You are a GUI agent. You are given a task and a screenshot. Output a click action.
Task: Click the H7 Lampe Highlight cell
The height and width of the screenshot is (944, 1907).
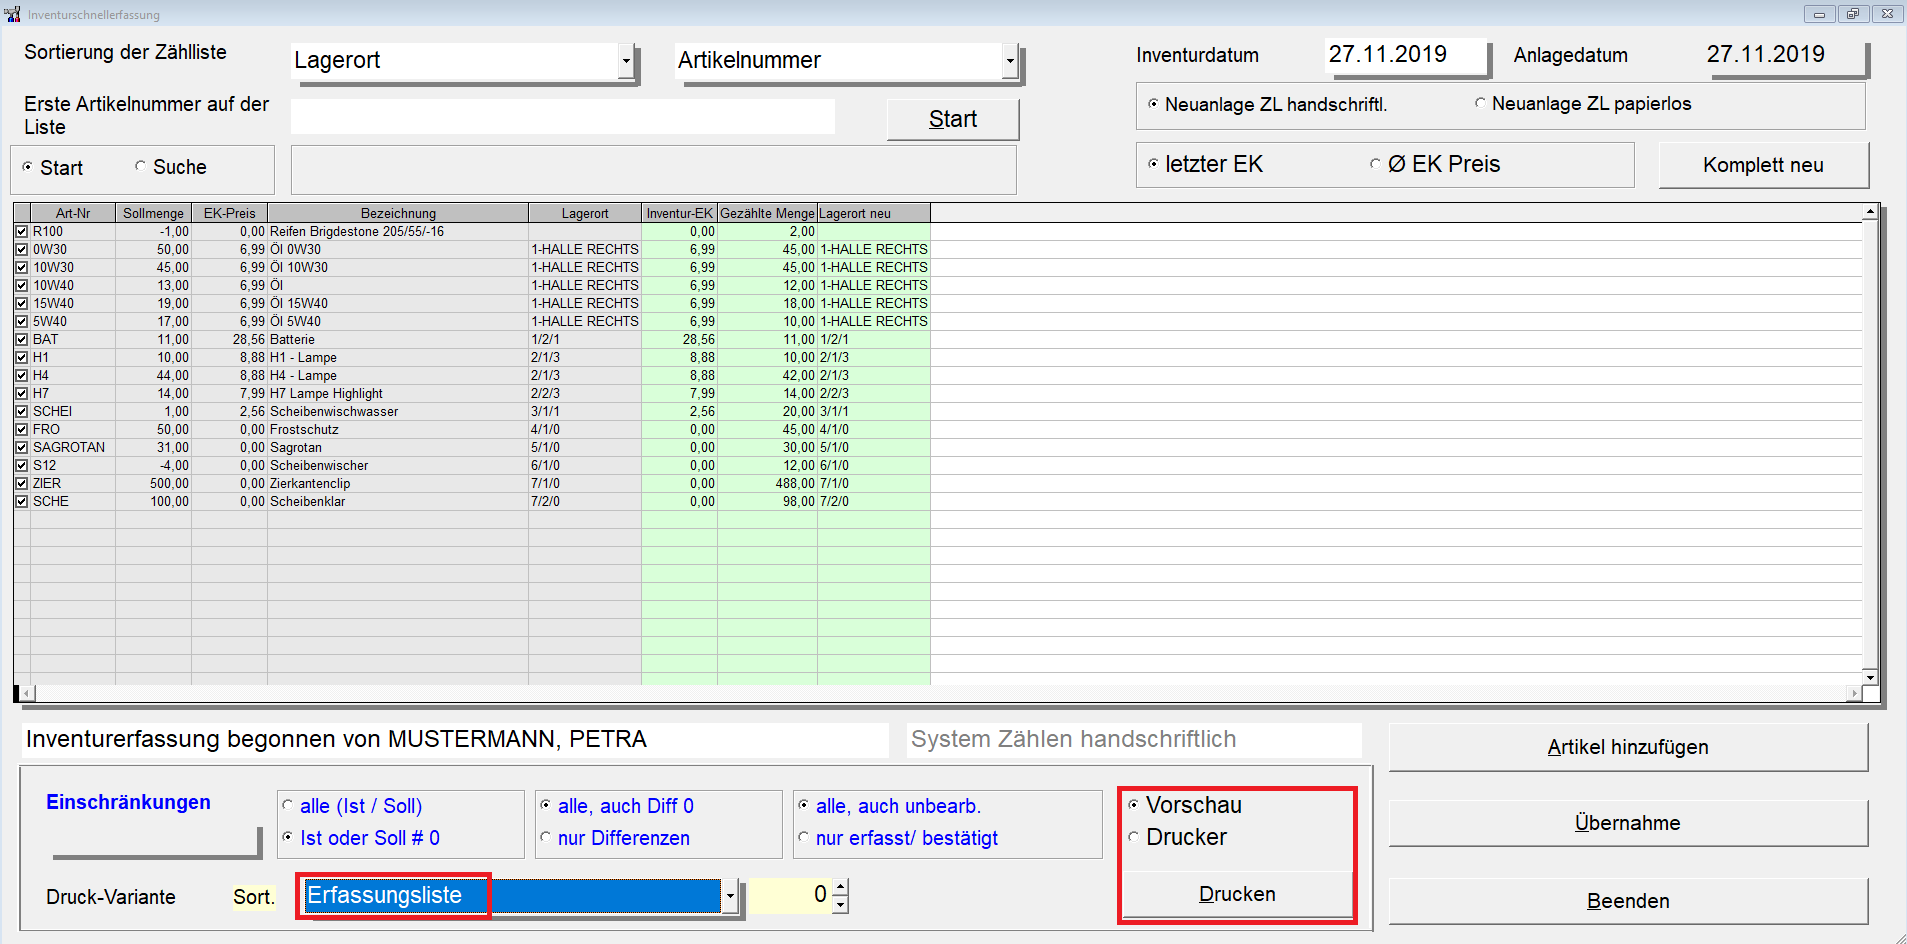pos(398,393)
